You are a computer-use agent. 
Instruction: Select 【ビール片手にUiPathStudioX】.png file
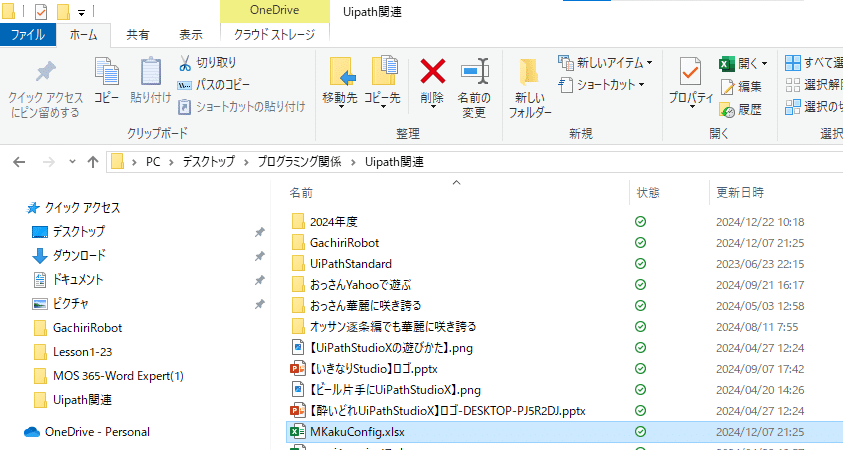coord(385,390)
